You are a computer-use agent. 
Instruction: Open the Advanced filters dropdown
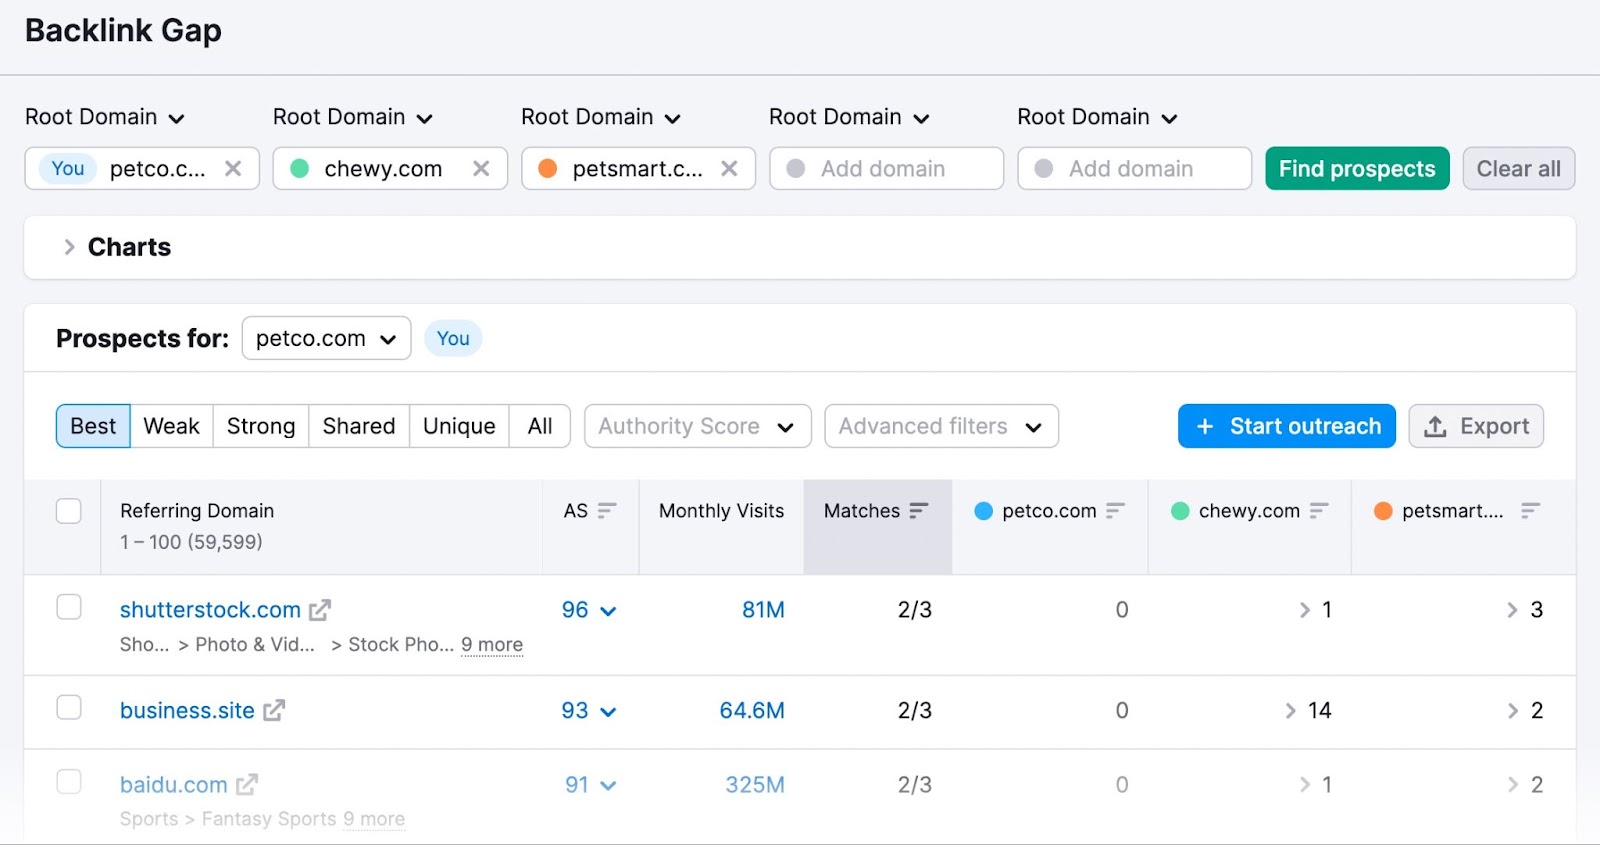[940, 427]
